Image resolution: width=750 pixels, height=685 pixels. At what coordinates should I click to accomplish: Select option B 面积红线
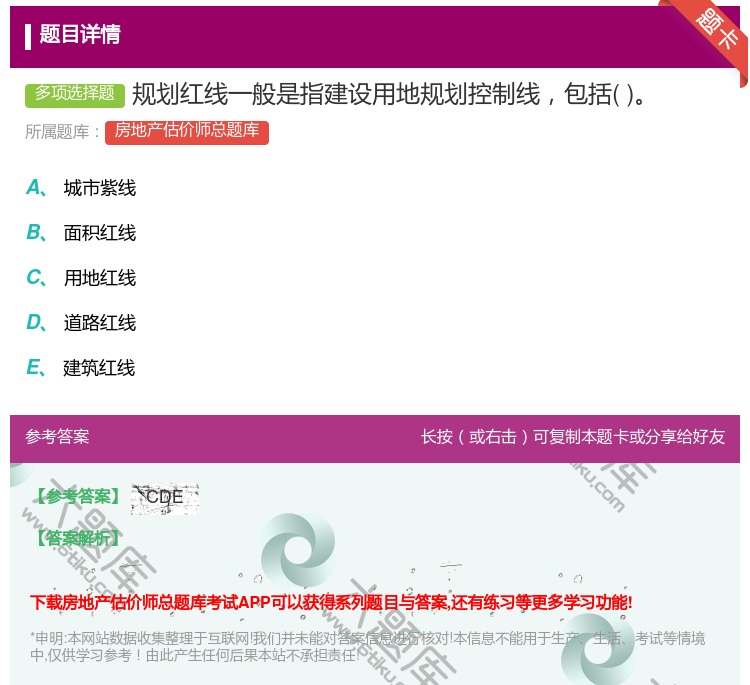pyautogui.click(x=81, y=232)
